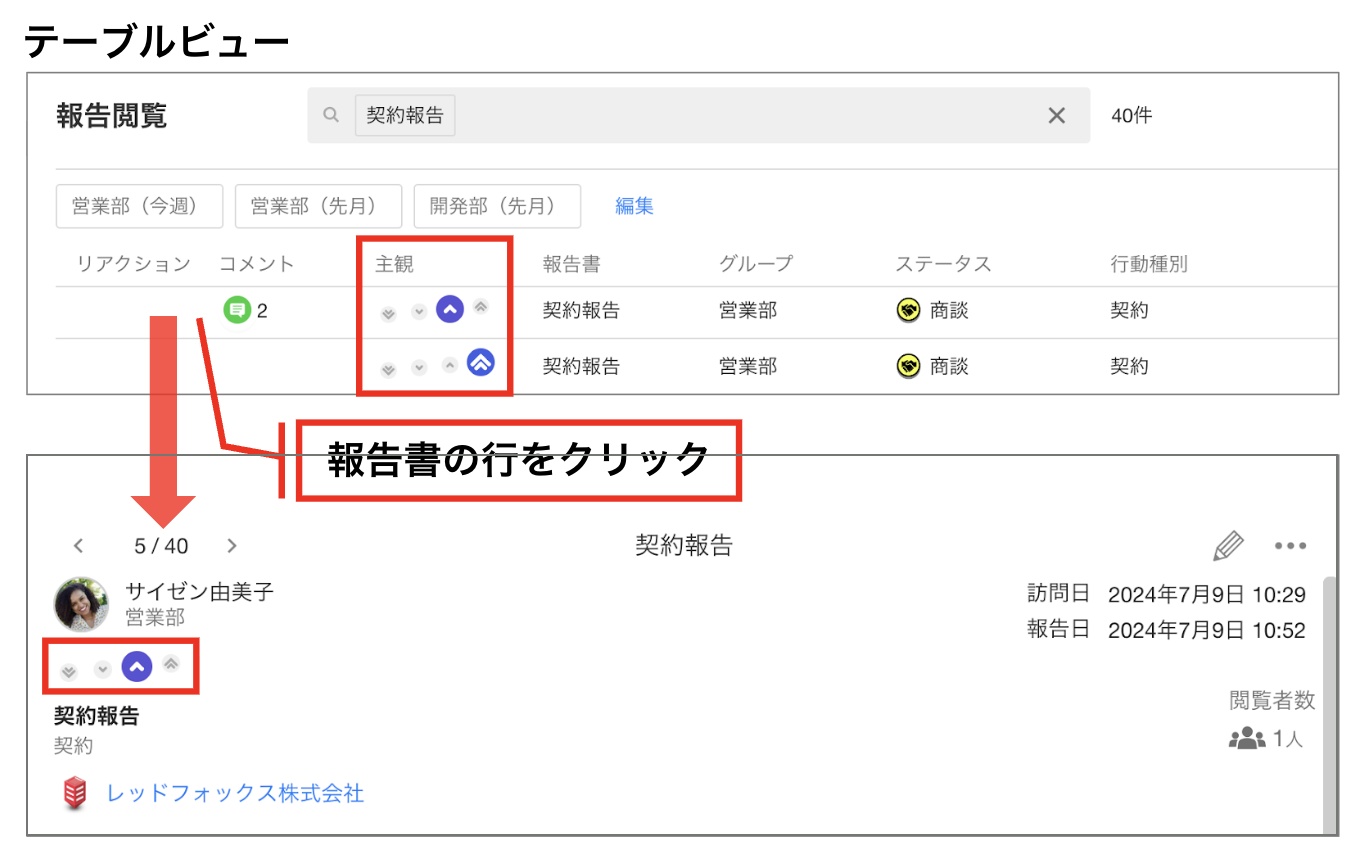
Task: Click the 商談 handshake icon in first row
Action: pyautogui.click(x=908, y=310)
